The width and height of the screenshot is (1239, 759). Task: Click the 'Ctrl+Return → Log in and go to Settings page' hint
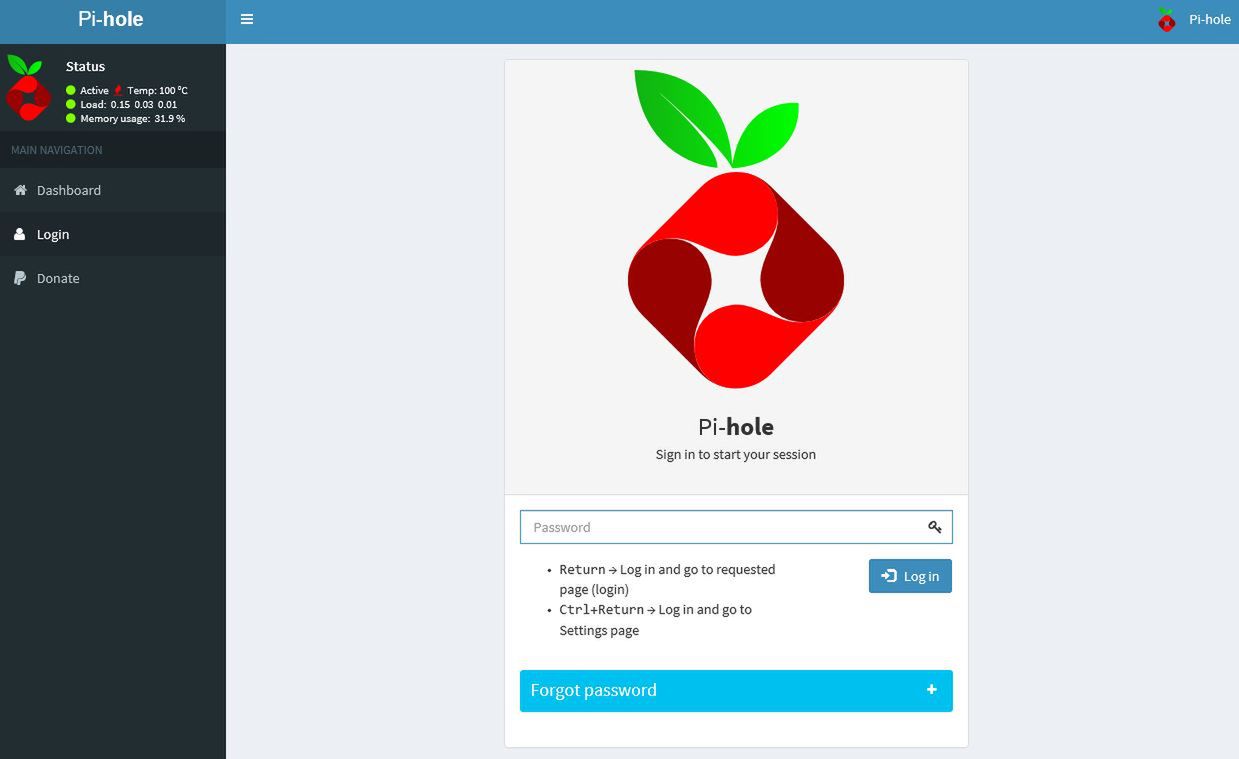656,620
